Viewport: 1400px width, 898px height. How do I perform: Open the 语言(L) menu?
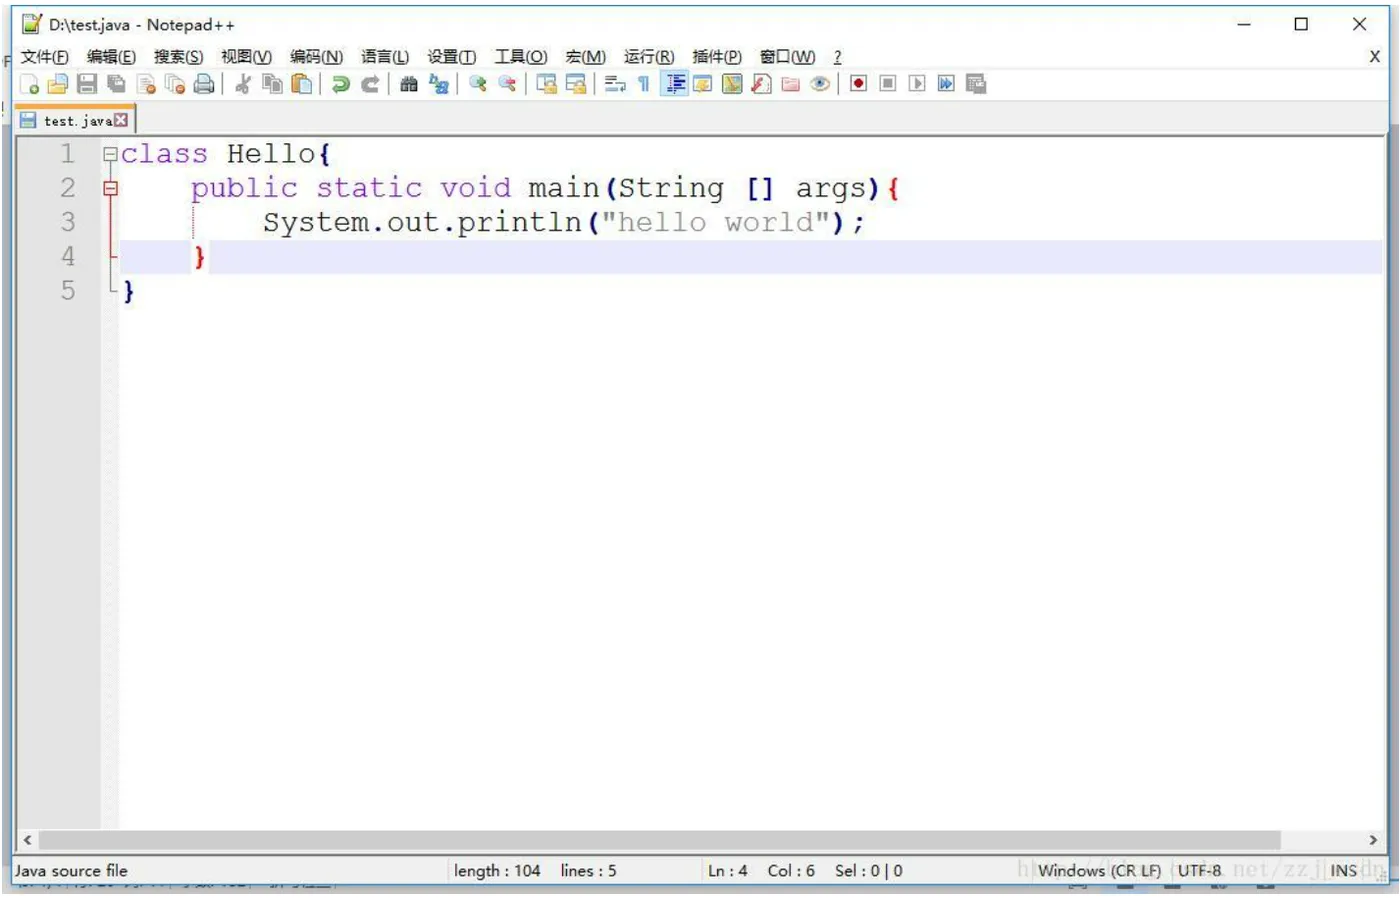coord(385,57)
